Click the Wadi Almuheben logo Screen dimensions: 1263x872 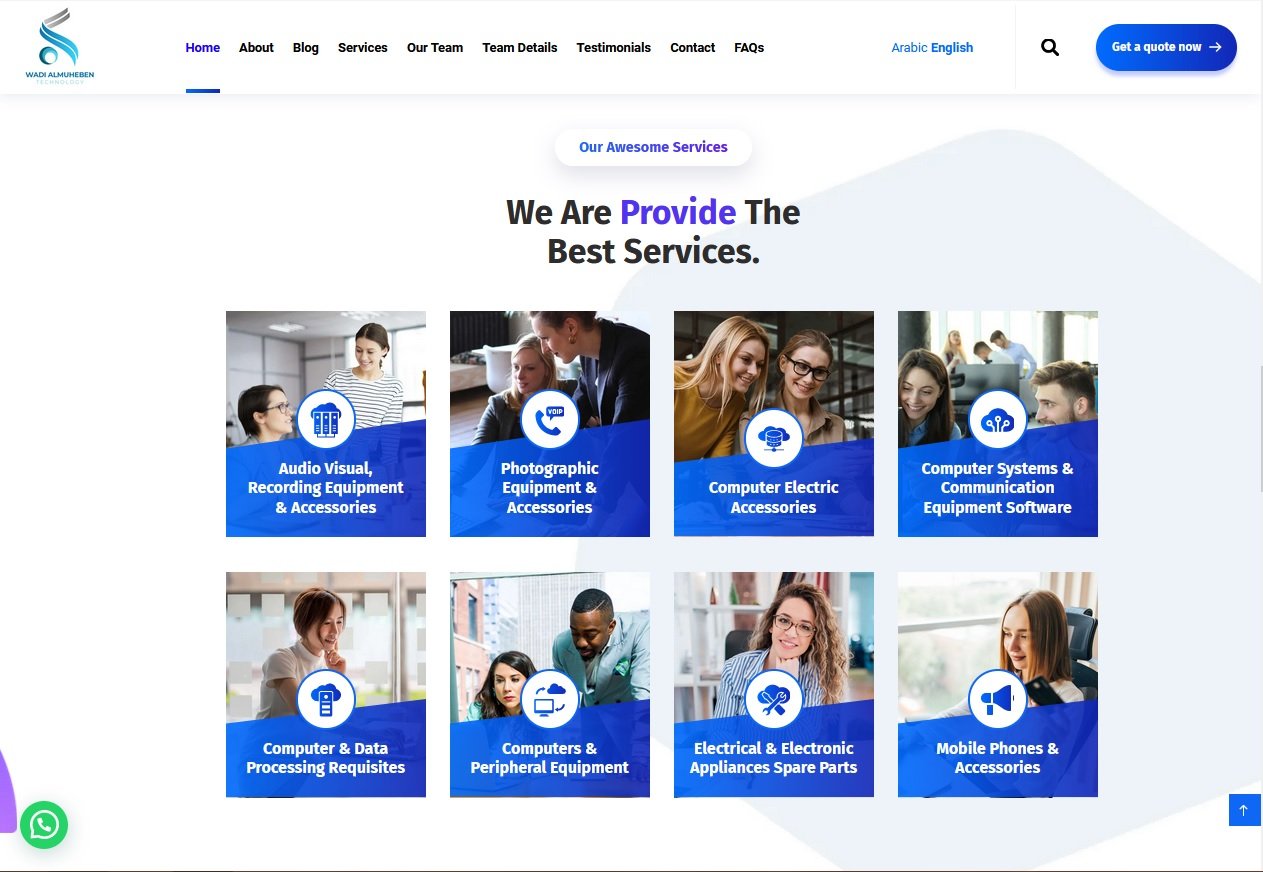60,46
